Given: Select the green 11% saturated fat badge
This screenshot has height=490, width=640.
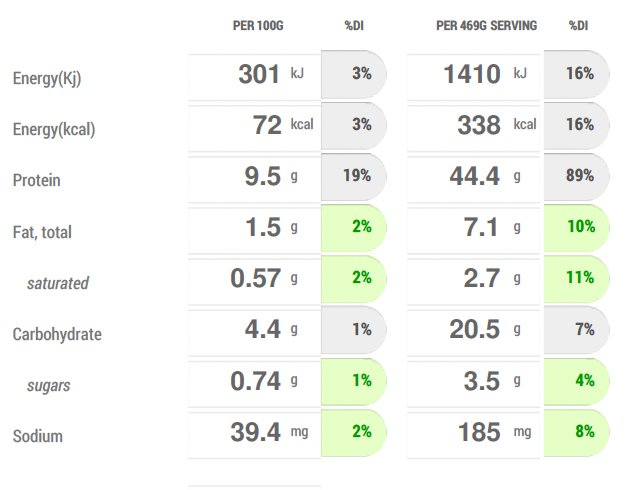Looking at the screenshot, I should pos(579,278).
